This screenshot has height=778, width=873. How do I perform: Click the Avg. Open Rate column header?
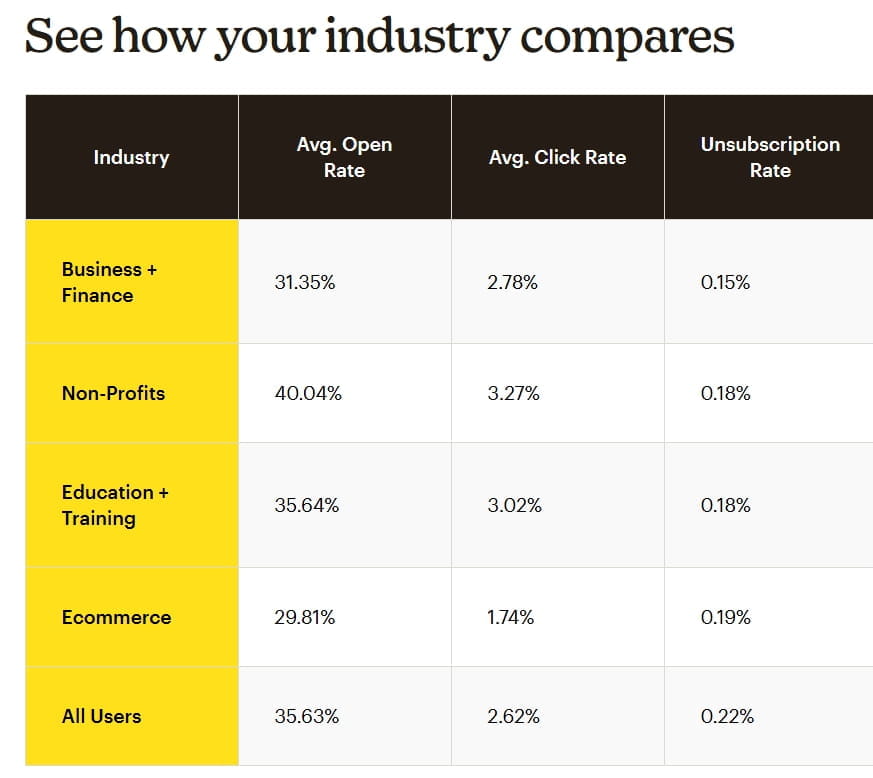coord(344,157)
